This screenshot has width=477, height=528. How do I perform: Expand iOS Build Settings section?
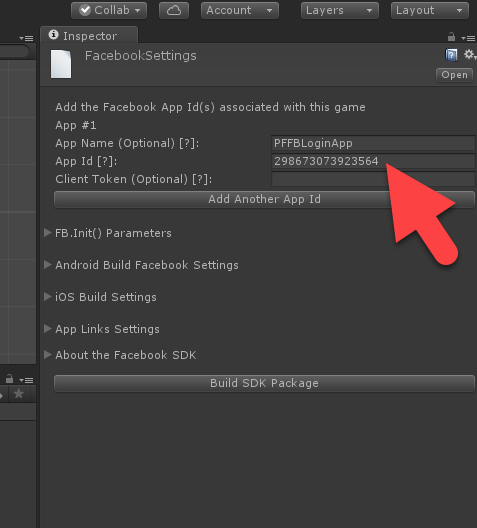(x=100, y=297)
